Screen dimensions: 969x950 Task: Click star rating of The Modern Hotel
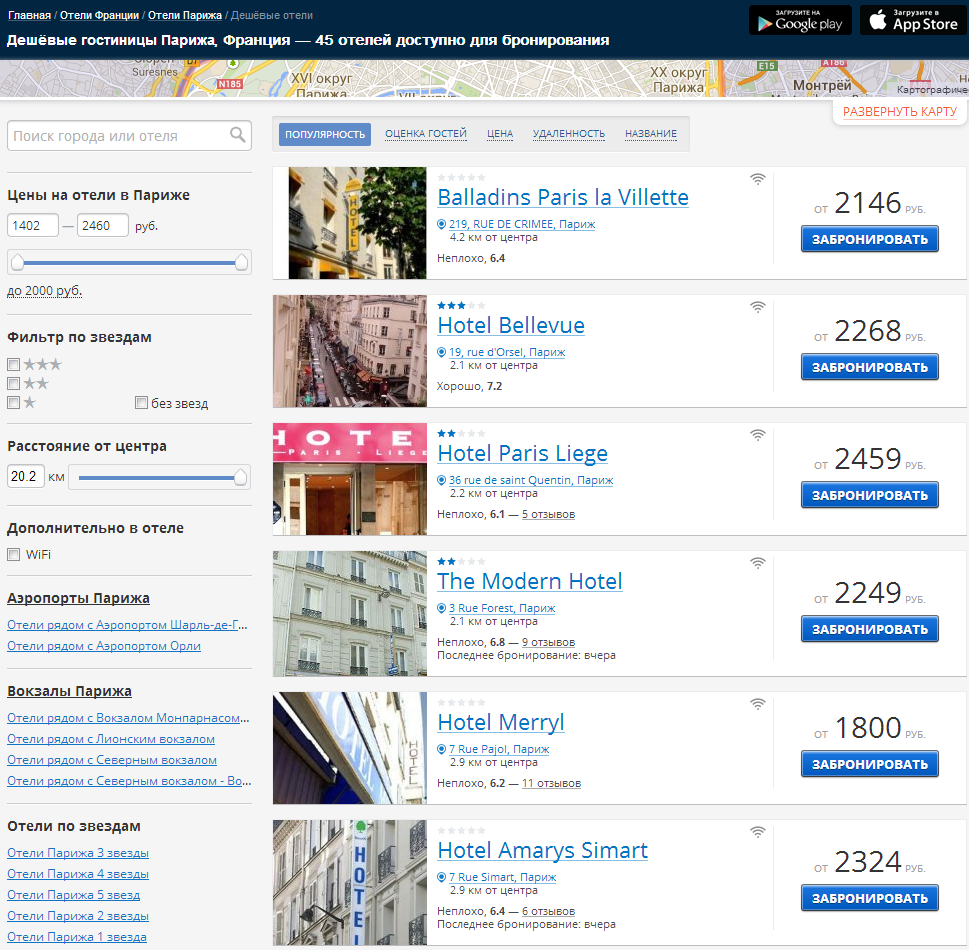tap(461, 561)
